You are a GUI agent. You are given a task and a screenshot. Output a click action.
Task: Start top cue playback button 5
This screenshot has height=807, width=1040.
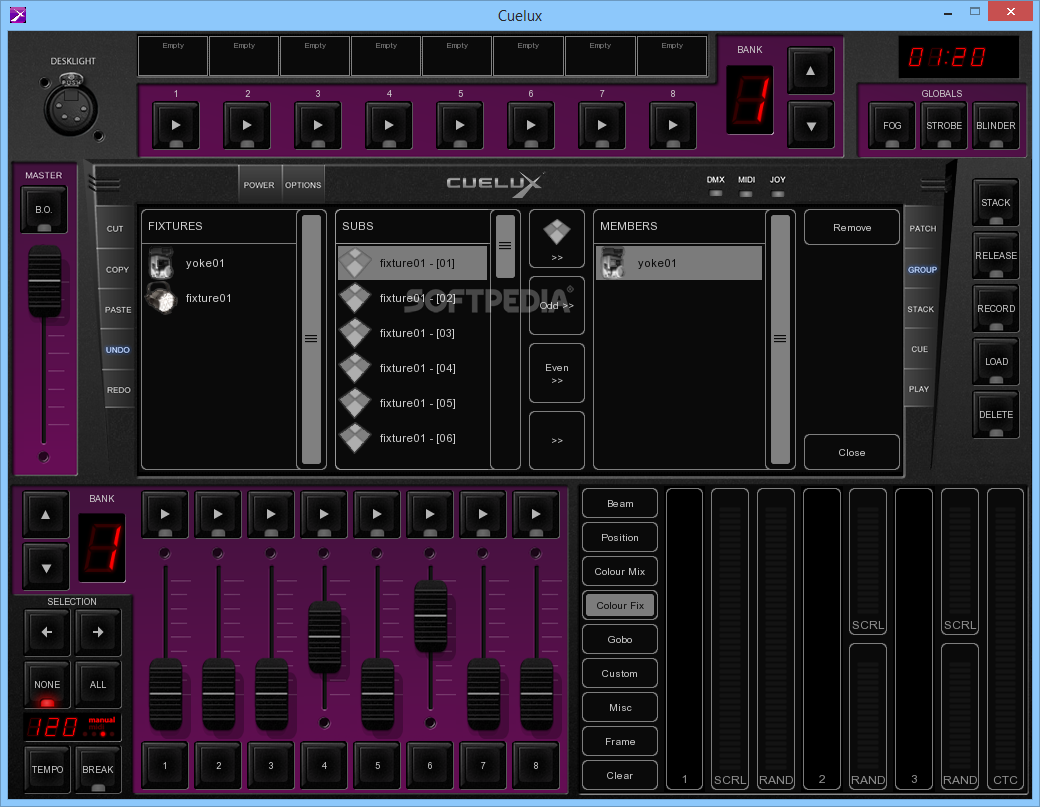click(x=460, y=125)
